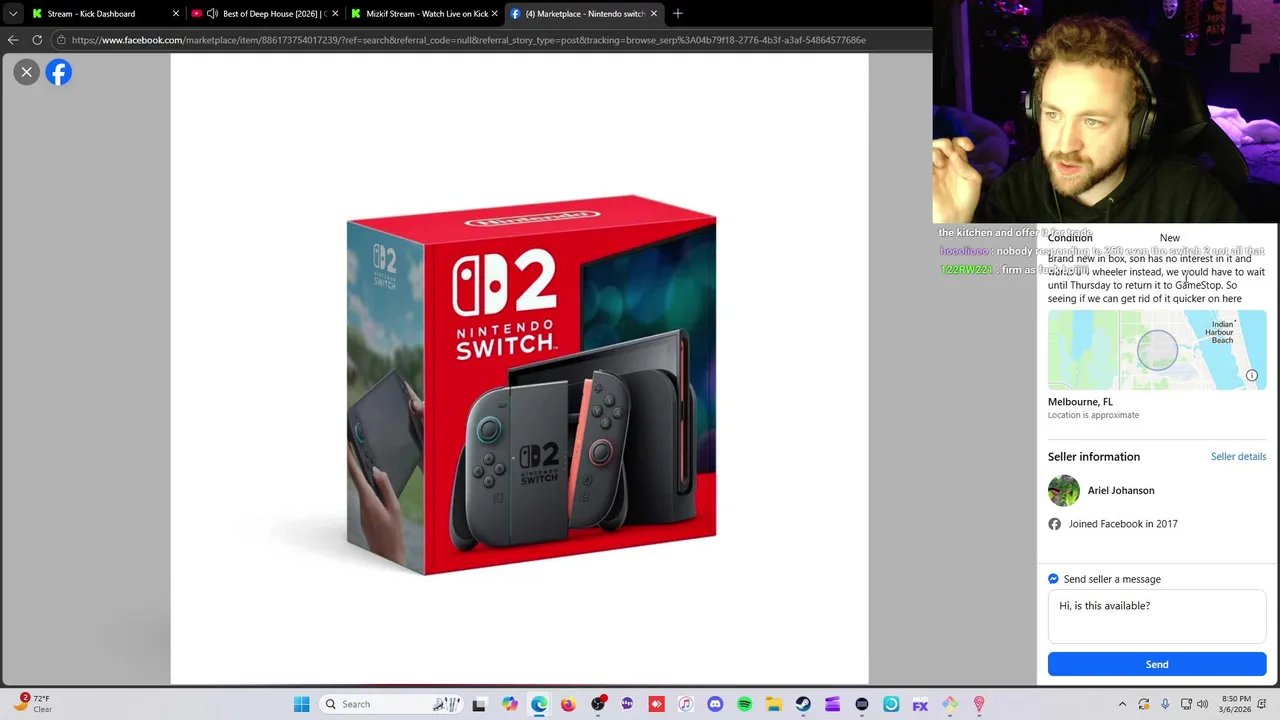Open Seller details link

coord(1238,456)
